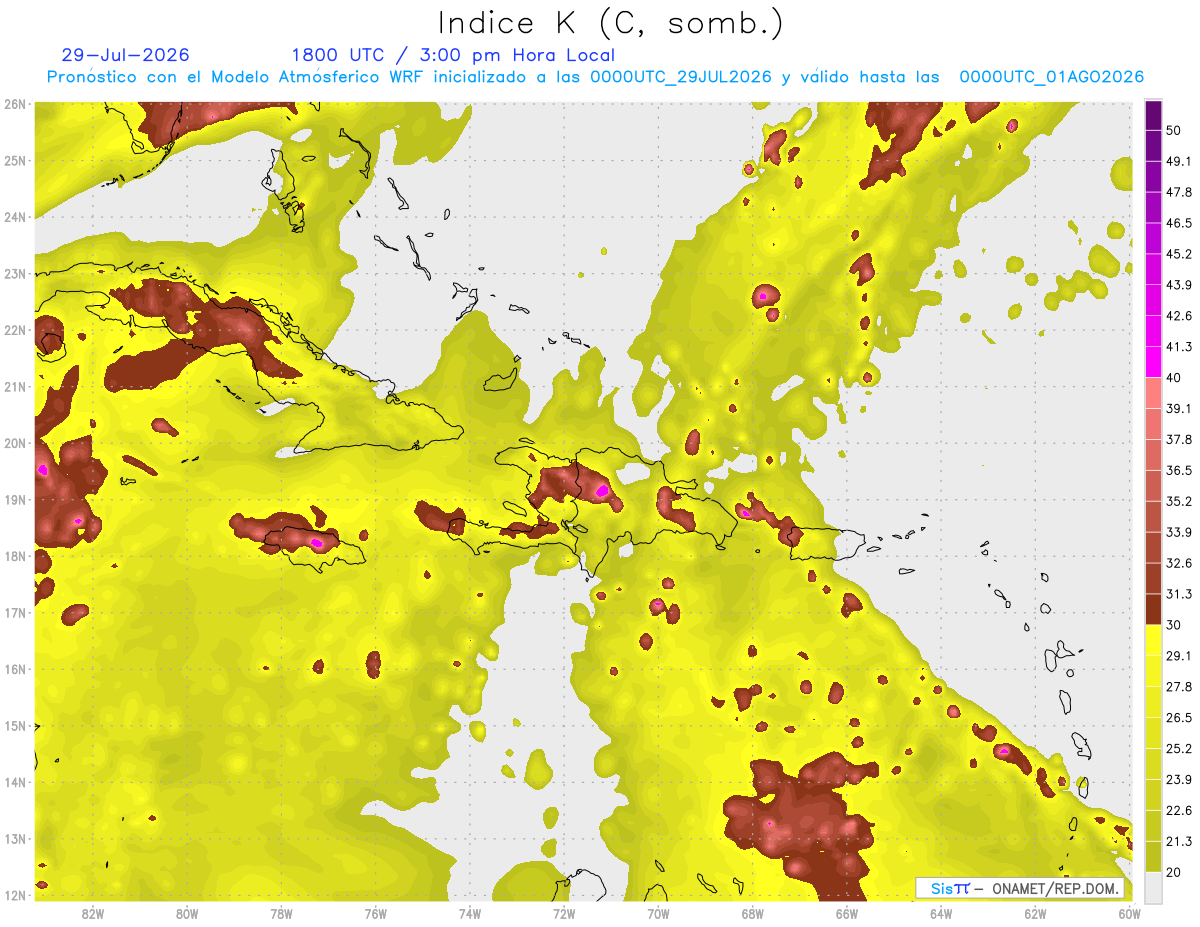Click the longitude label "66W"

click(x=847, y=913)
